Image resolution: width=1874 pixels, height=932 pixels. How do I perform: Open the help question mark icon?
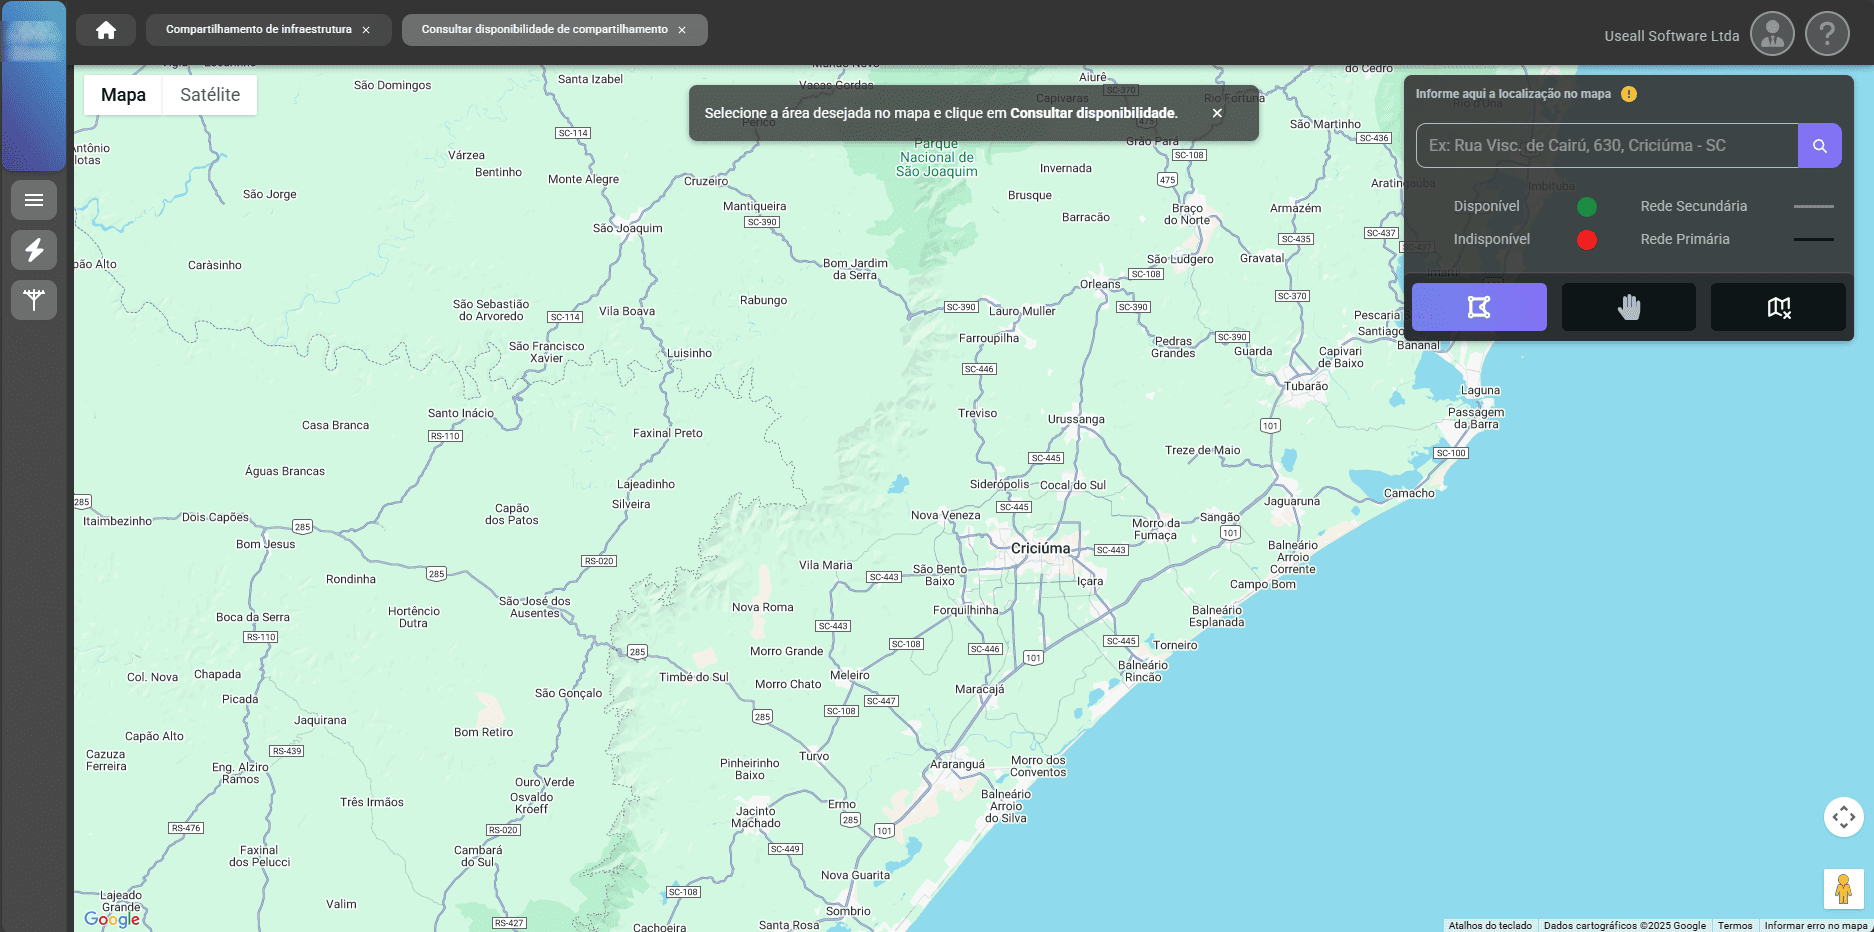tap(1826, 34)
